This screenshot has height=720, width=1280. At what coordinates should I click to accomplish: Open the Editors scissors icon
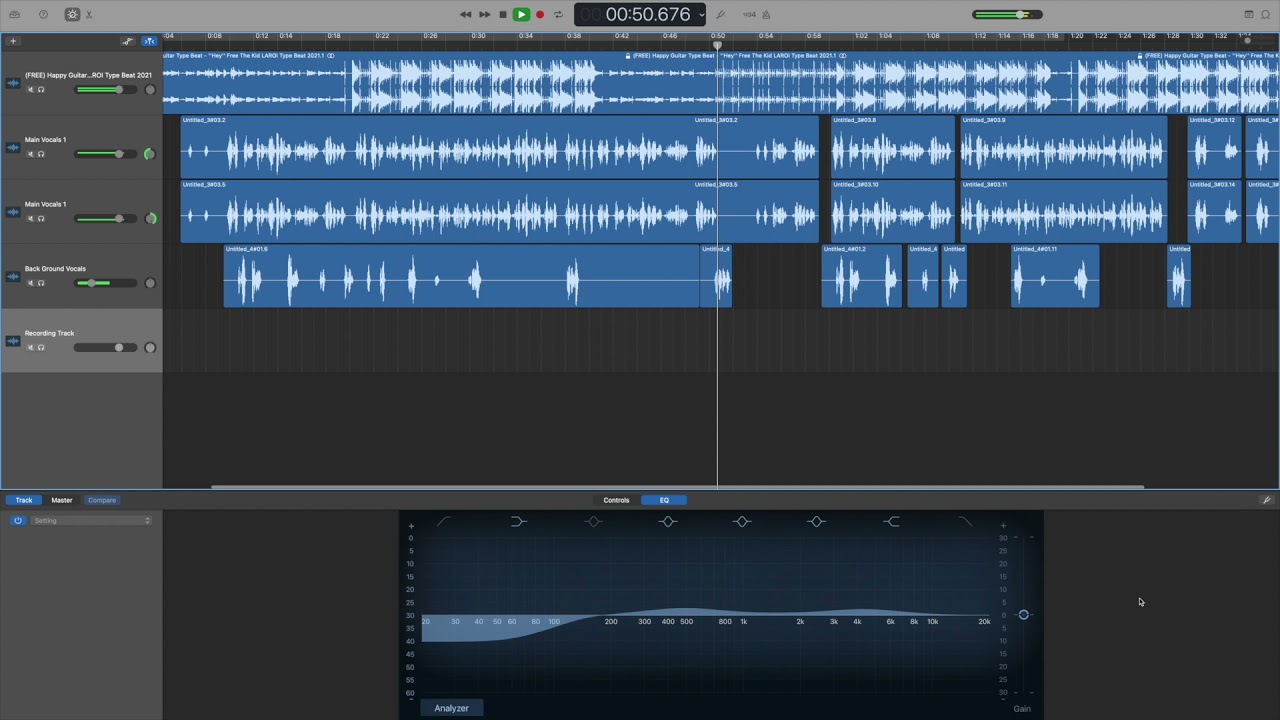click(x=89, y=14)
